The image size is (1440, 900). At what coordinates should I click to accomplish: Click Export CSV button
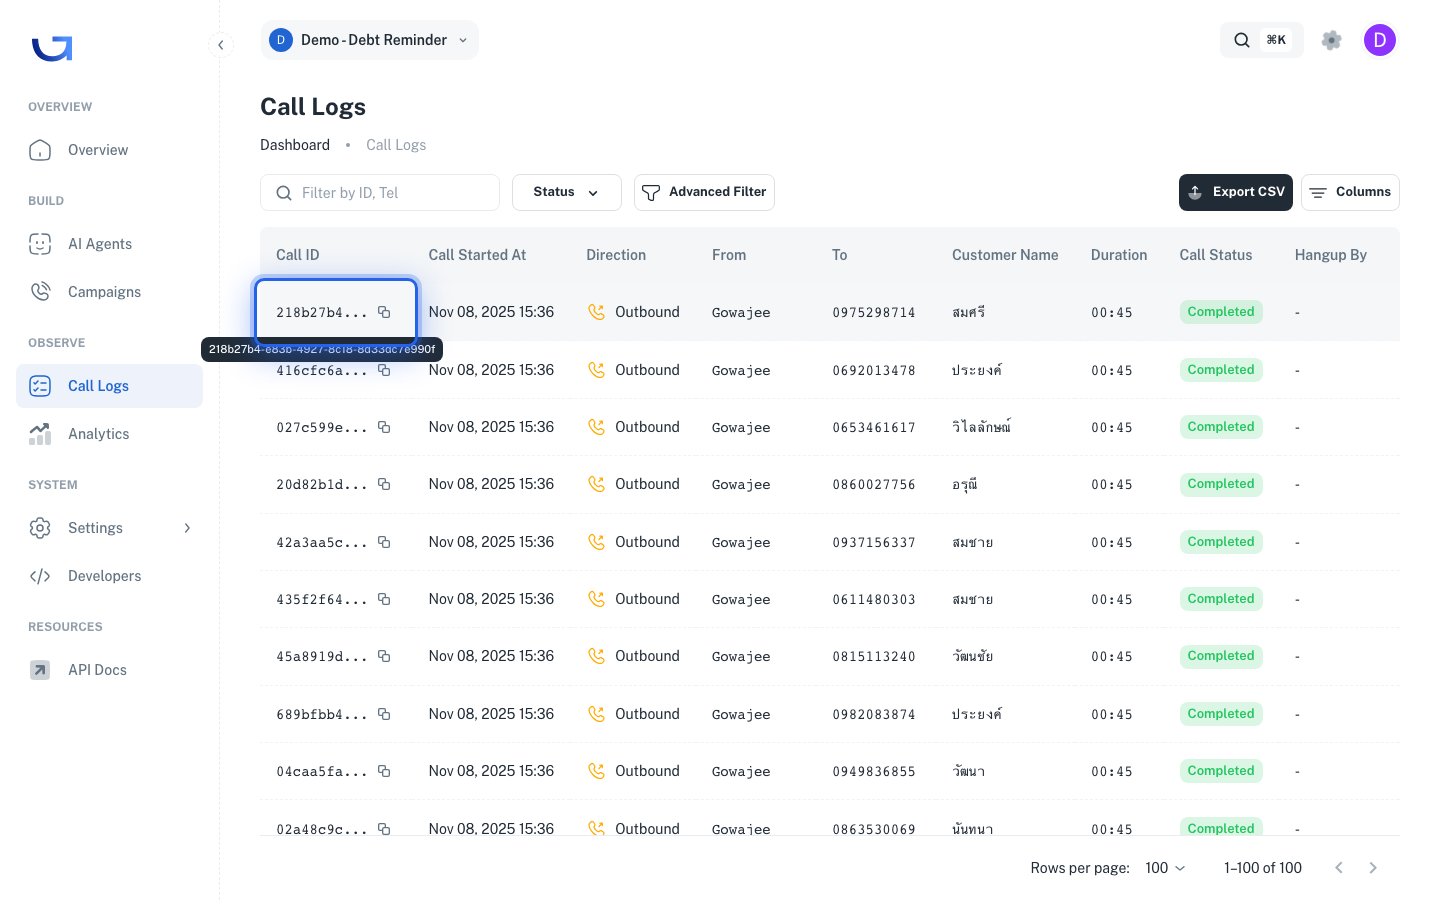click(1236, 192)
